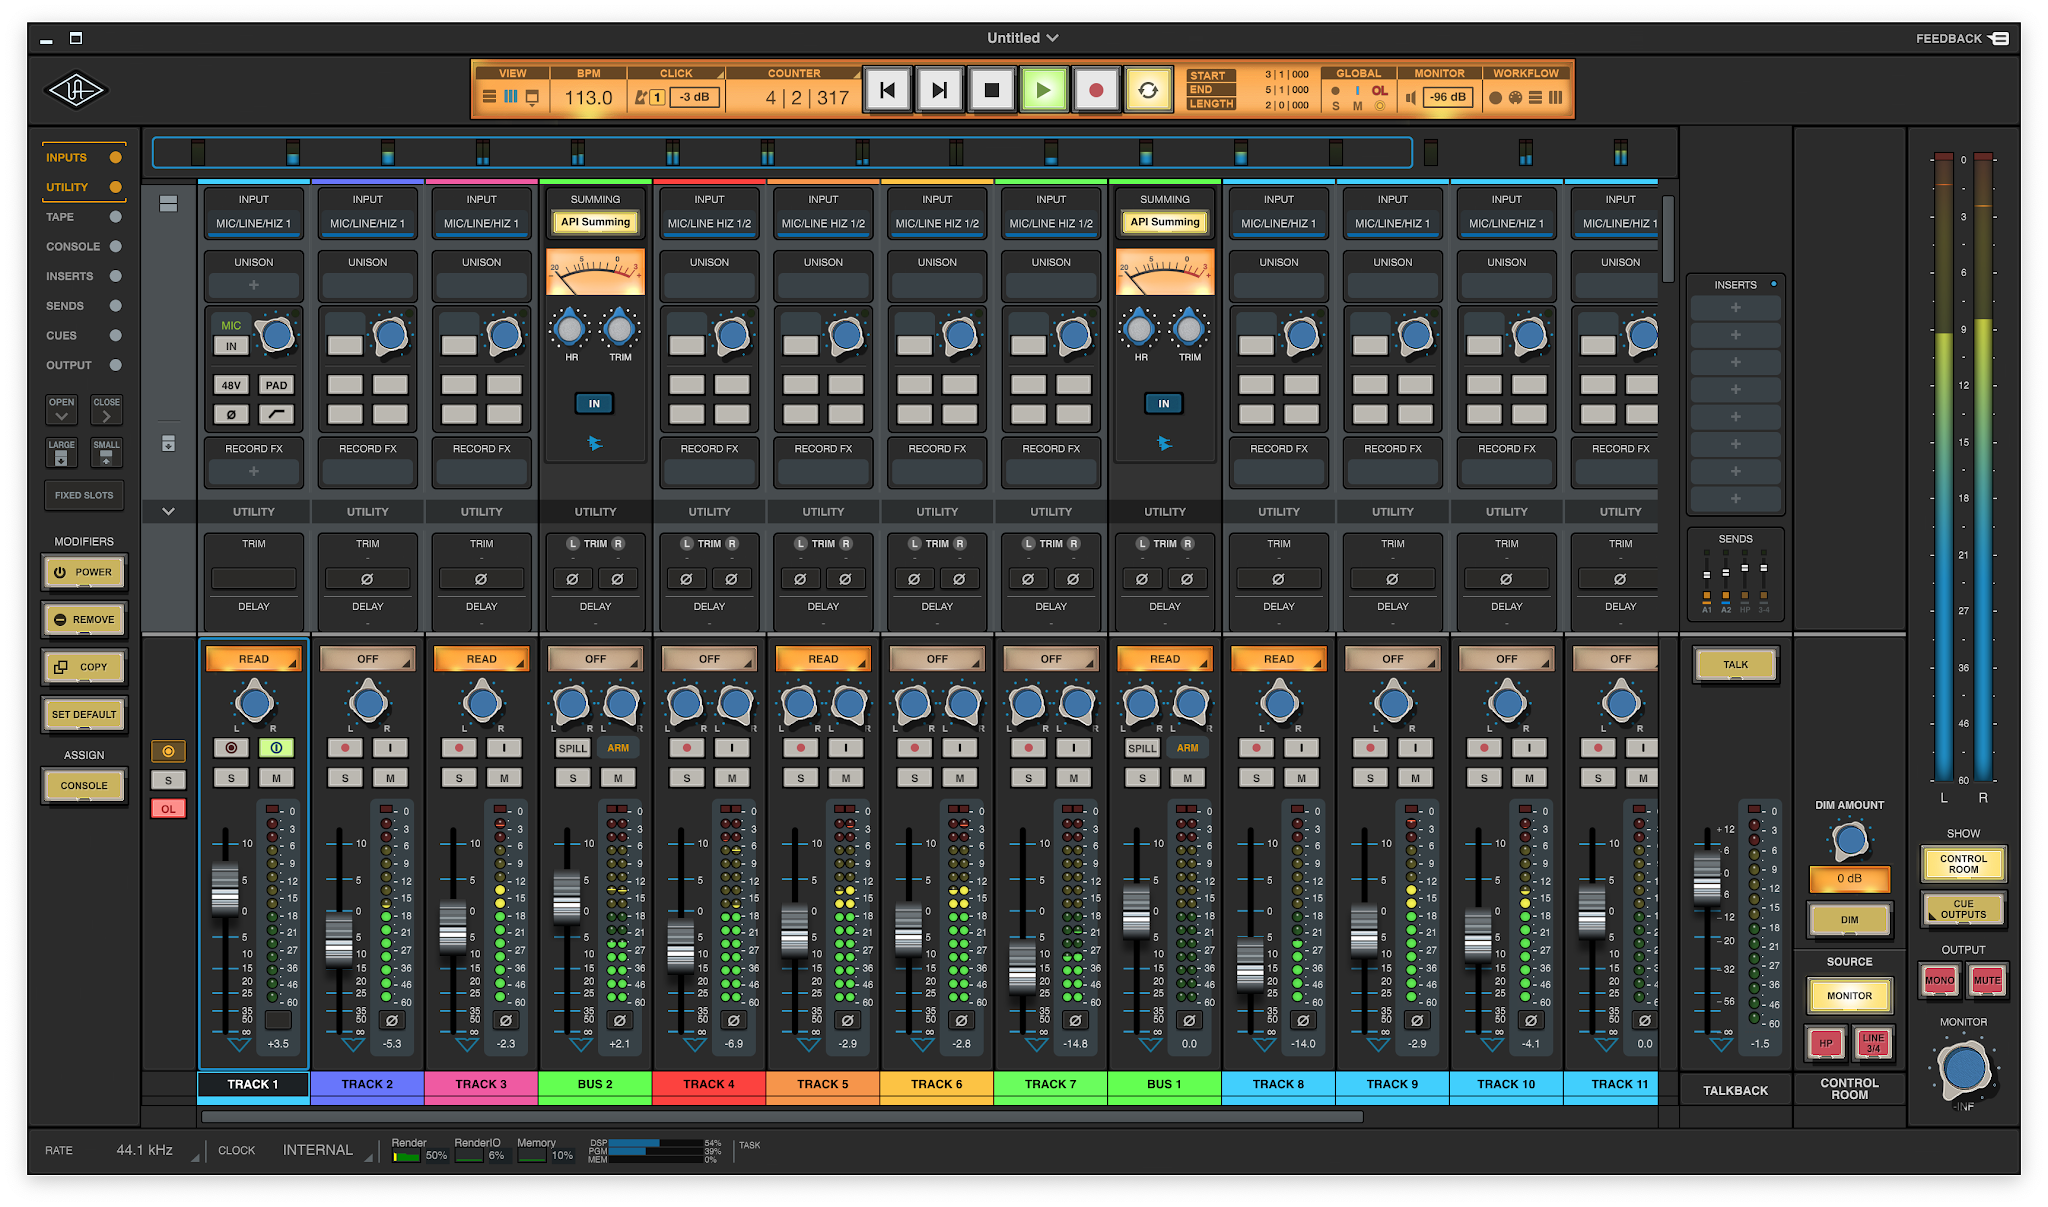Image resolution: width=2048 pixels, height=1207 pixels.
Task: Click the Unison plus slot on Track 1
Action: pyautogui.click(x=254, y=286)
